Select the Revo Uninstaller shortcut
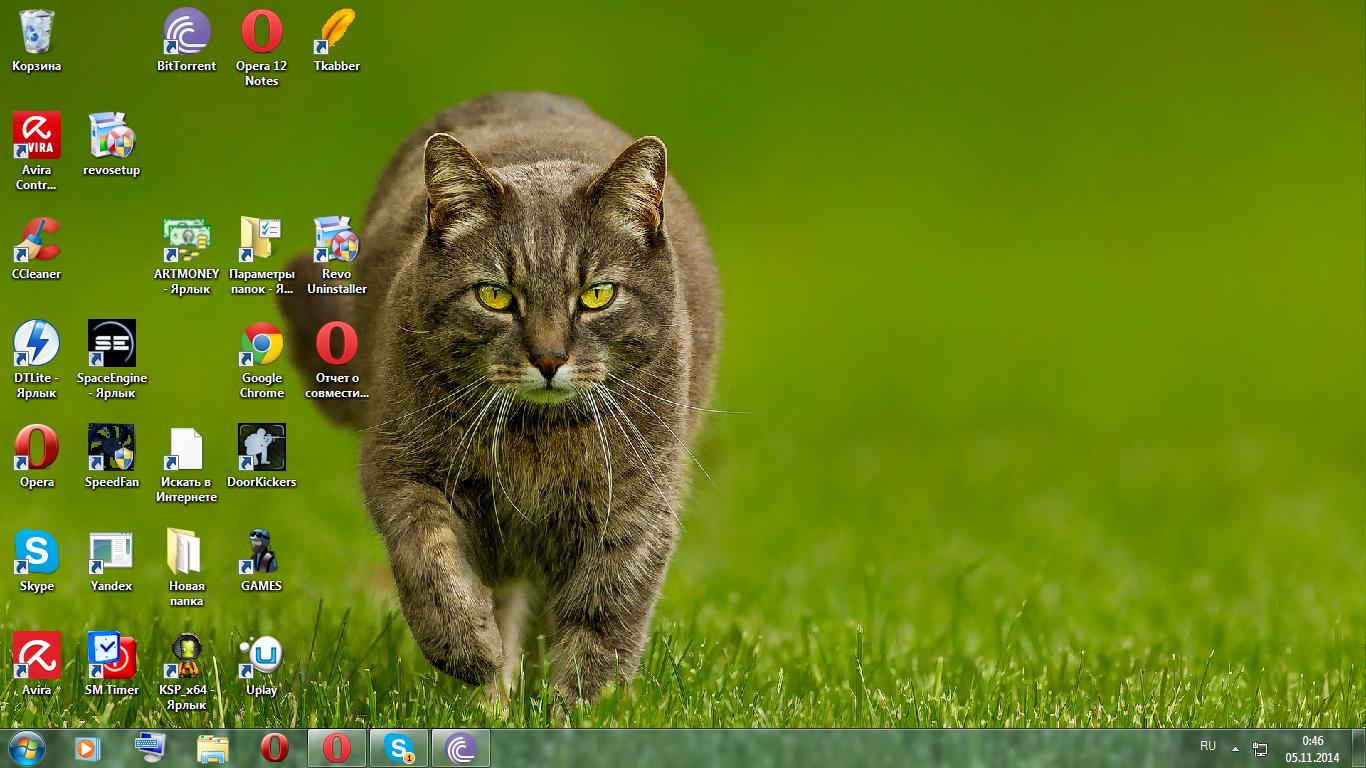 337,256
